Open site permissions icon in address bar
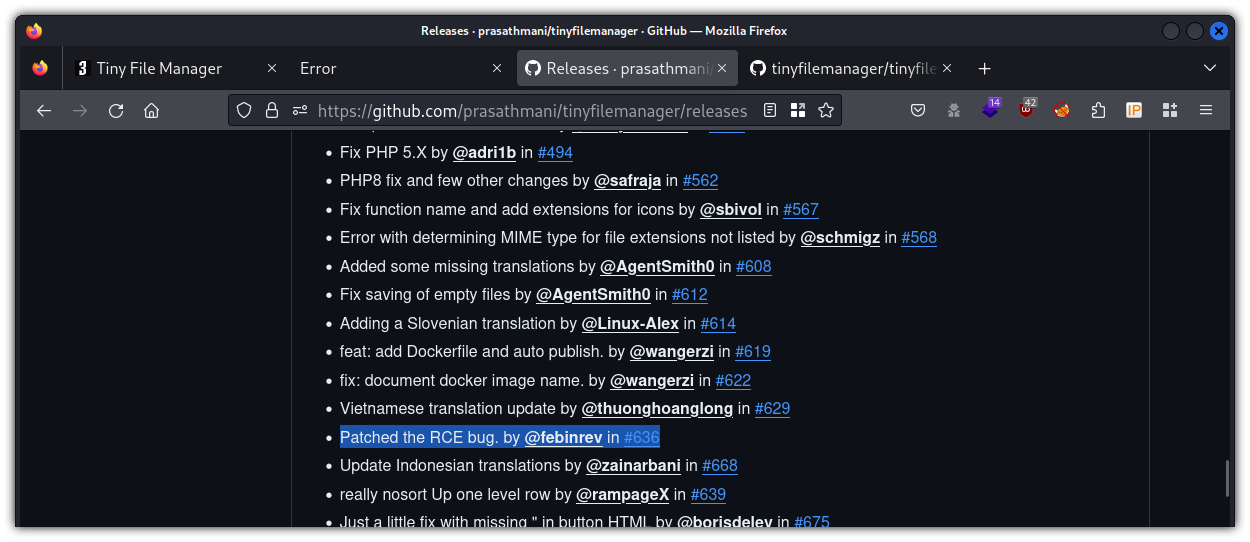 pos(299,110)
